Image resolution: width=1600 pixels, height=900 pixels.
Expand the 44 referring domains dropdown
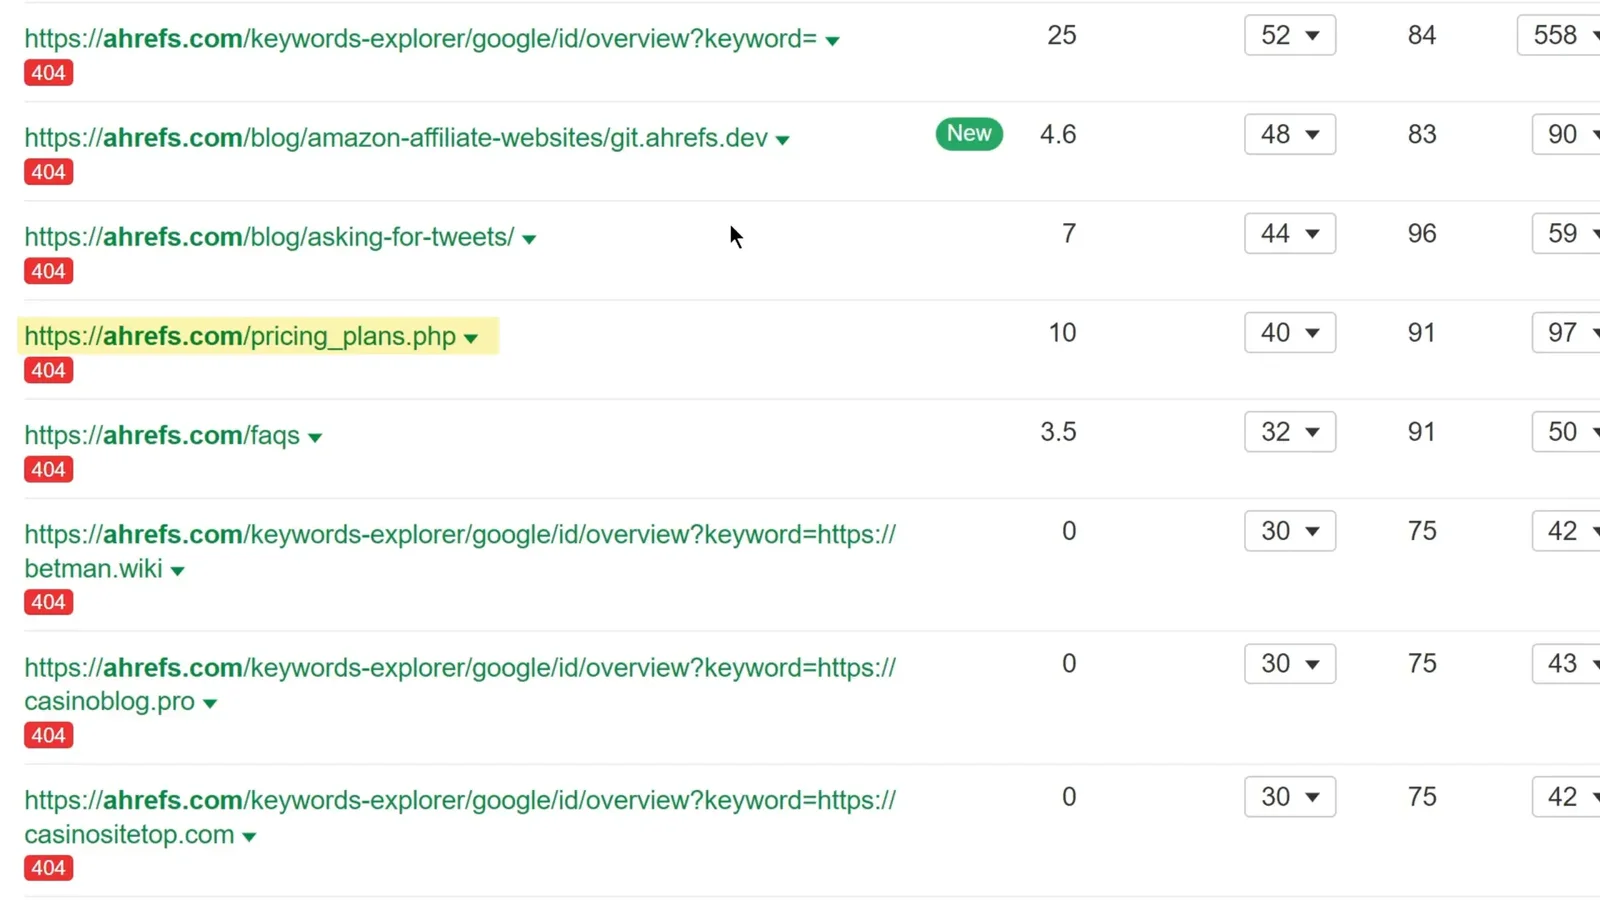point(1289,234)
